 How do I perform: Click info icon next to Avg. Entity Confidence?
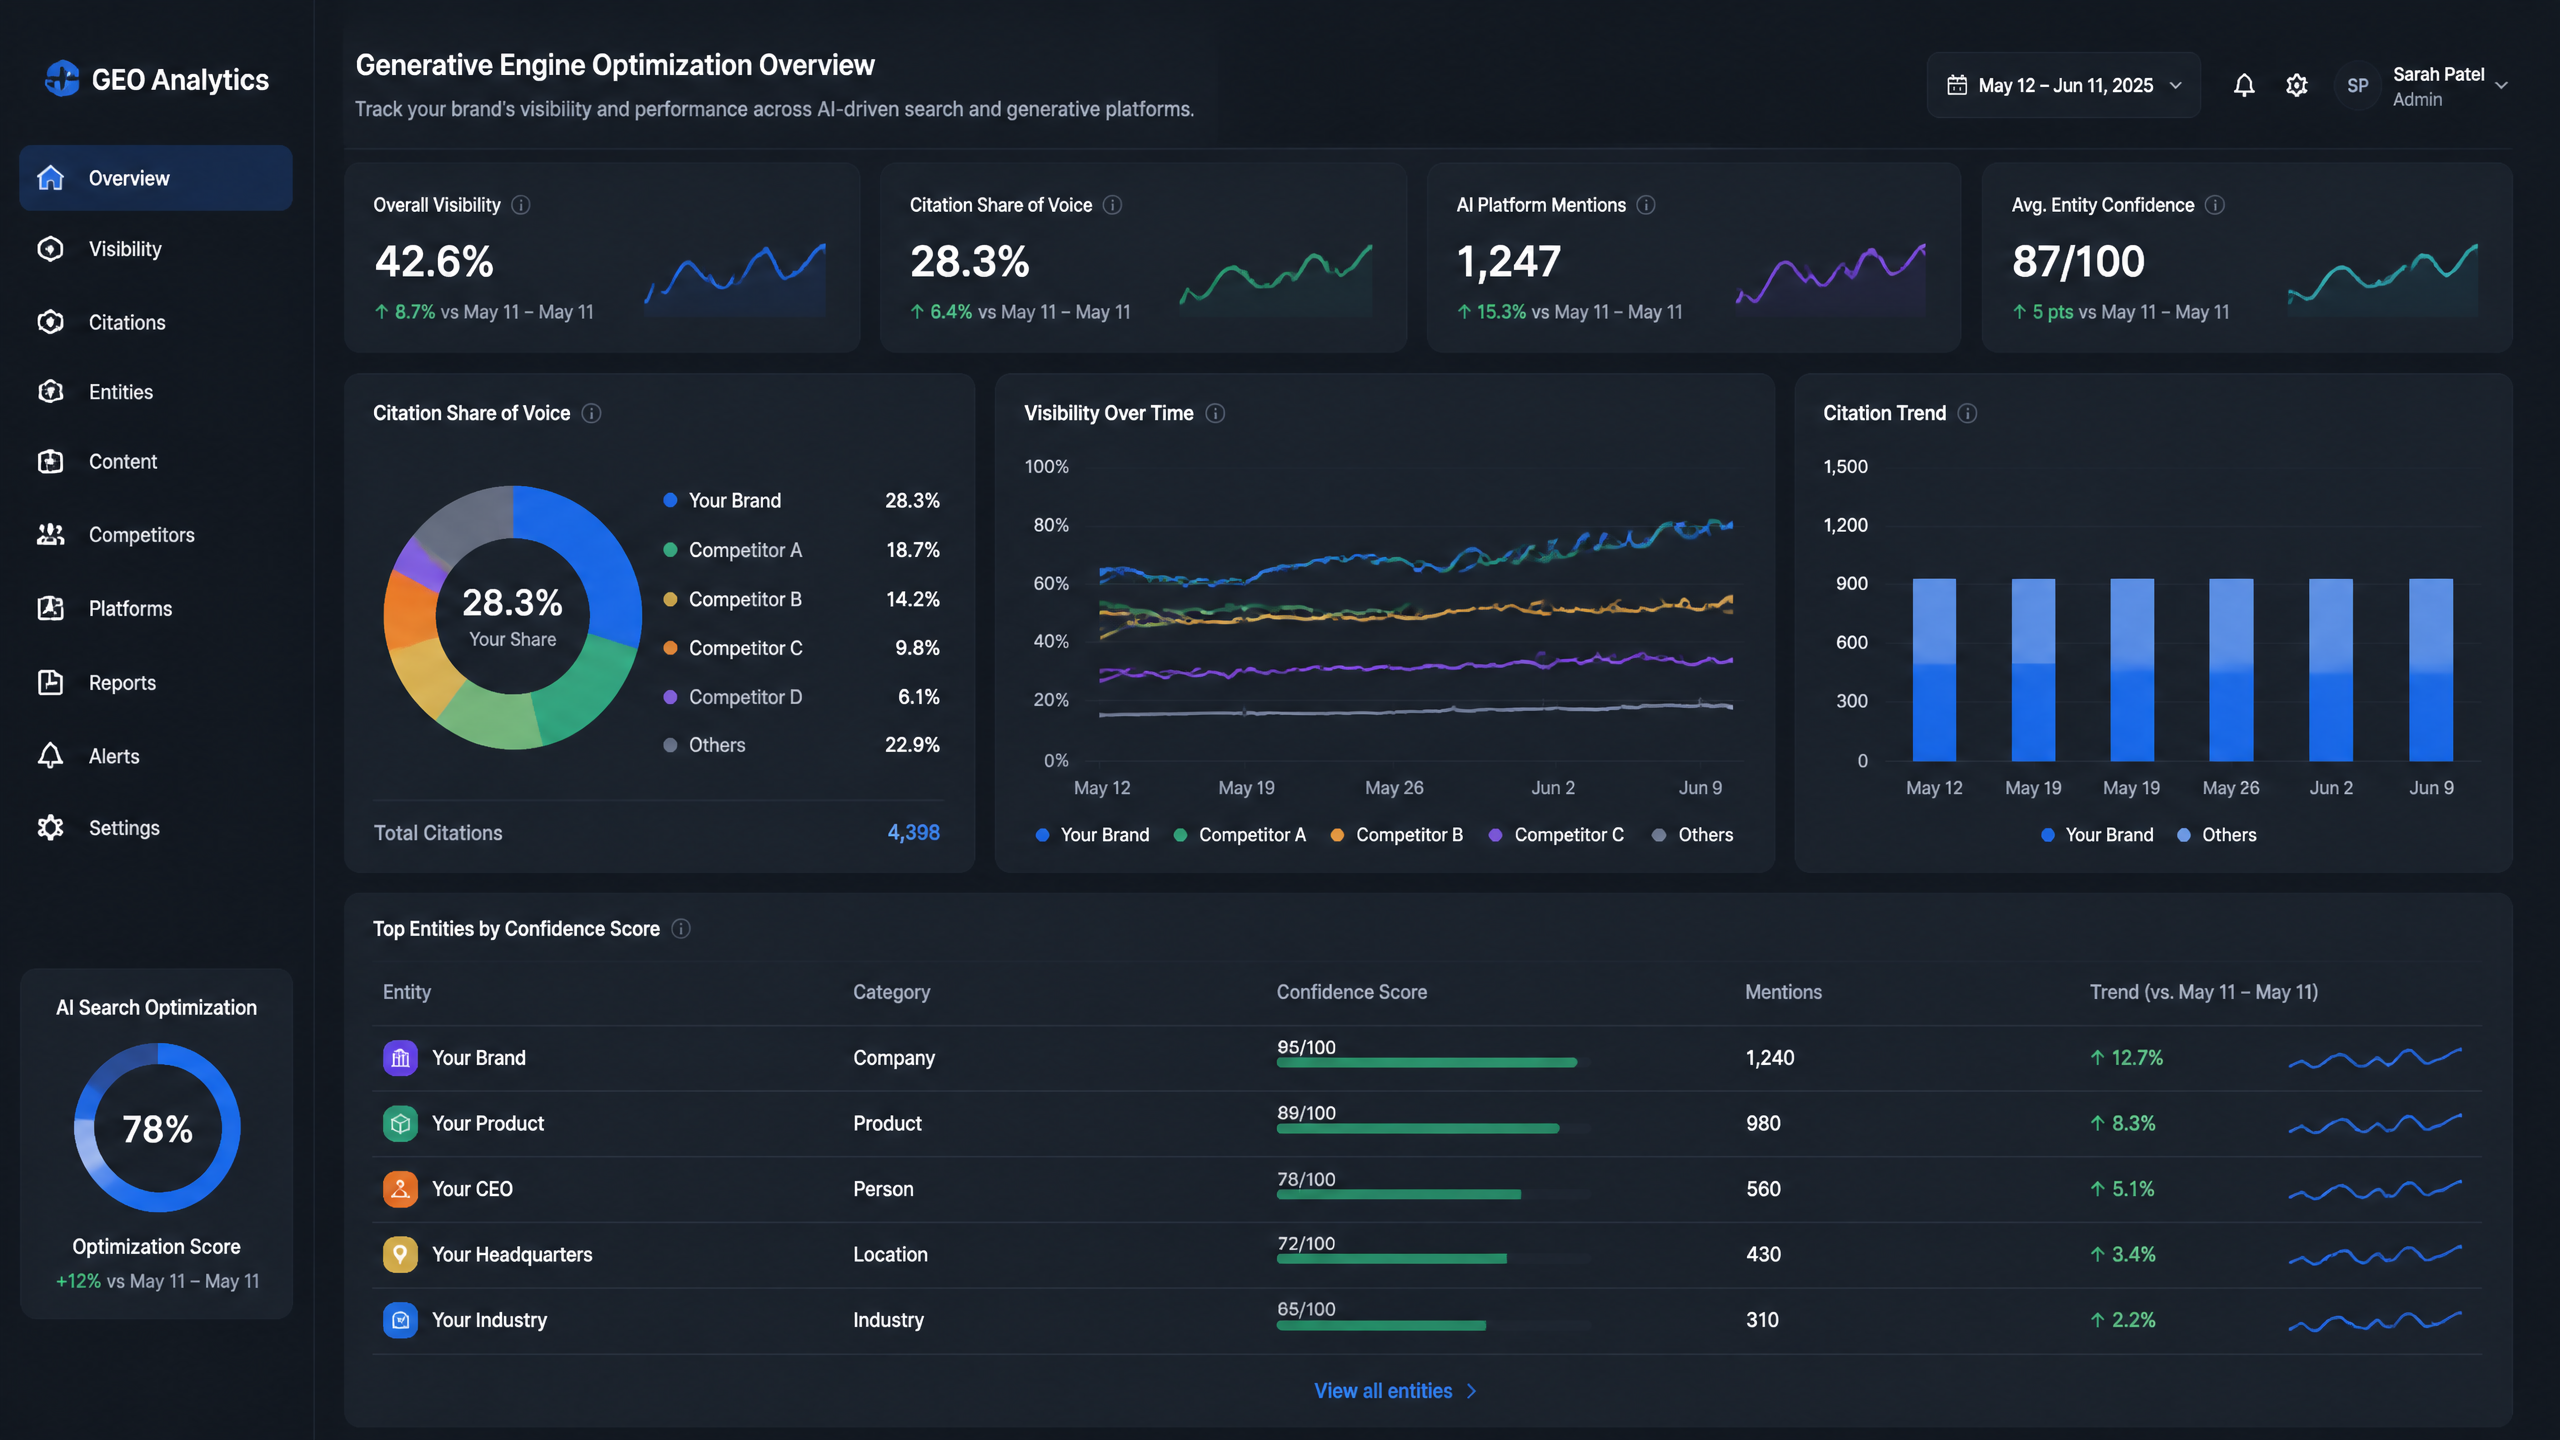tap(2215, 205)
